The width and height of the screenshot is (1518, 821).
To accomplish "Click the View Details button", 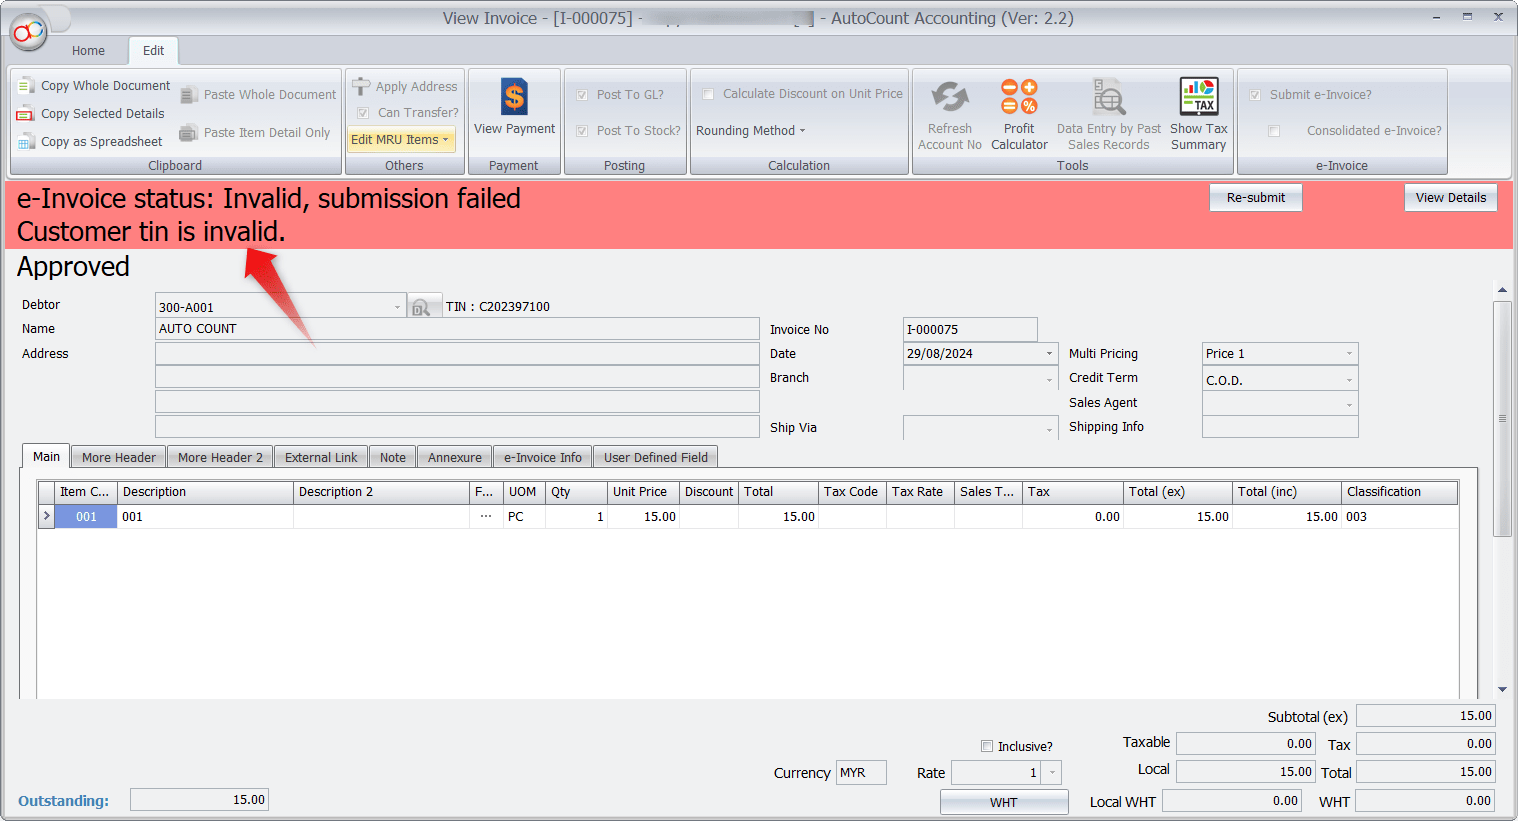I will click(1451, 198).
